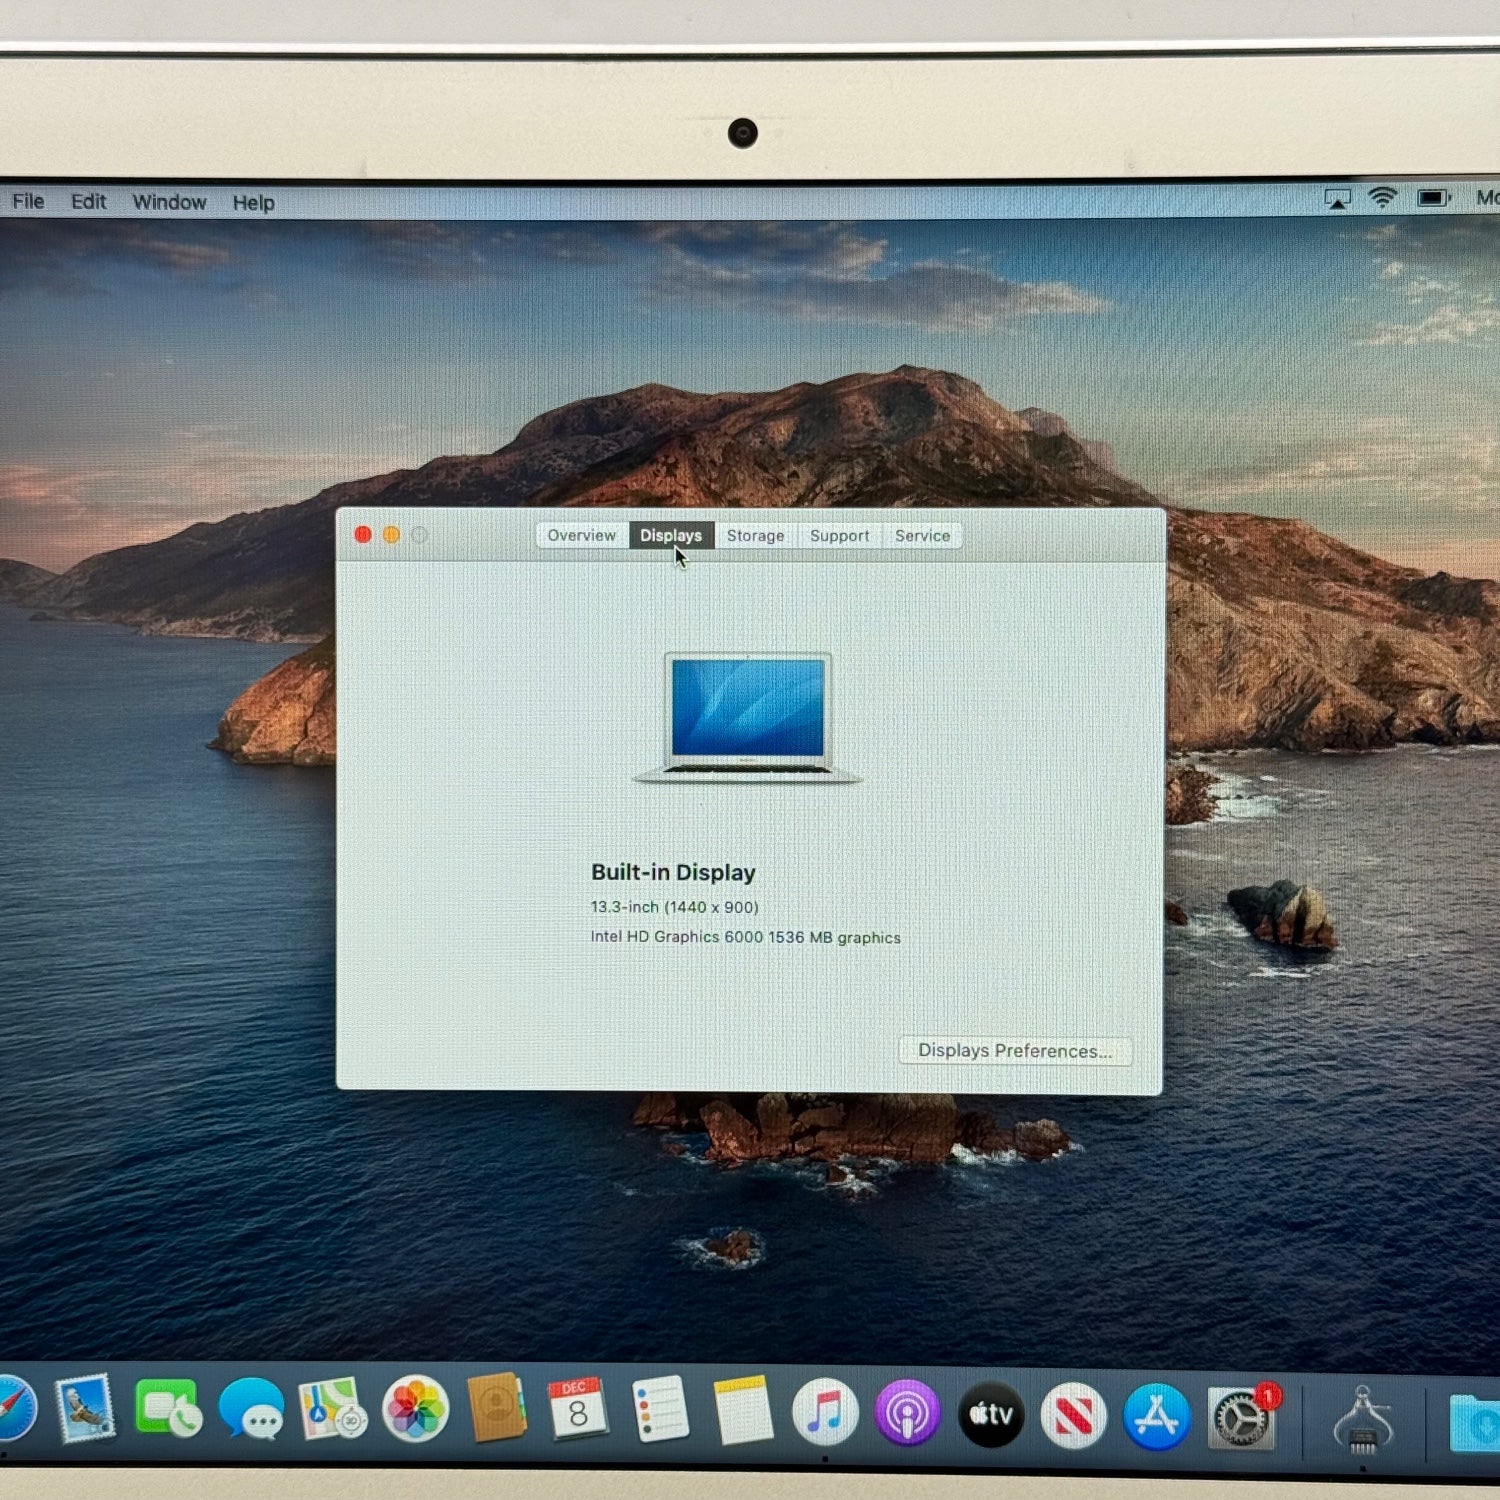Open the News app in dock
The image size is (1500, 1500).
pos(1073,1416)
